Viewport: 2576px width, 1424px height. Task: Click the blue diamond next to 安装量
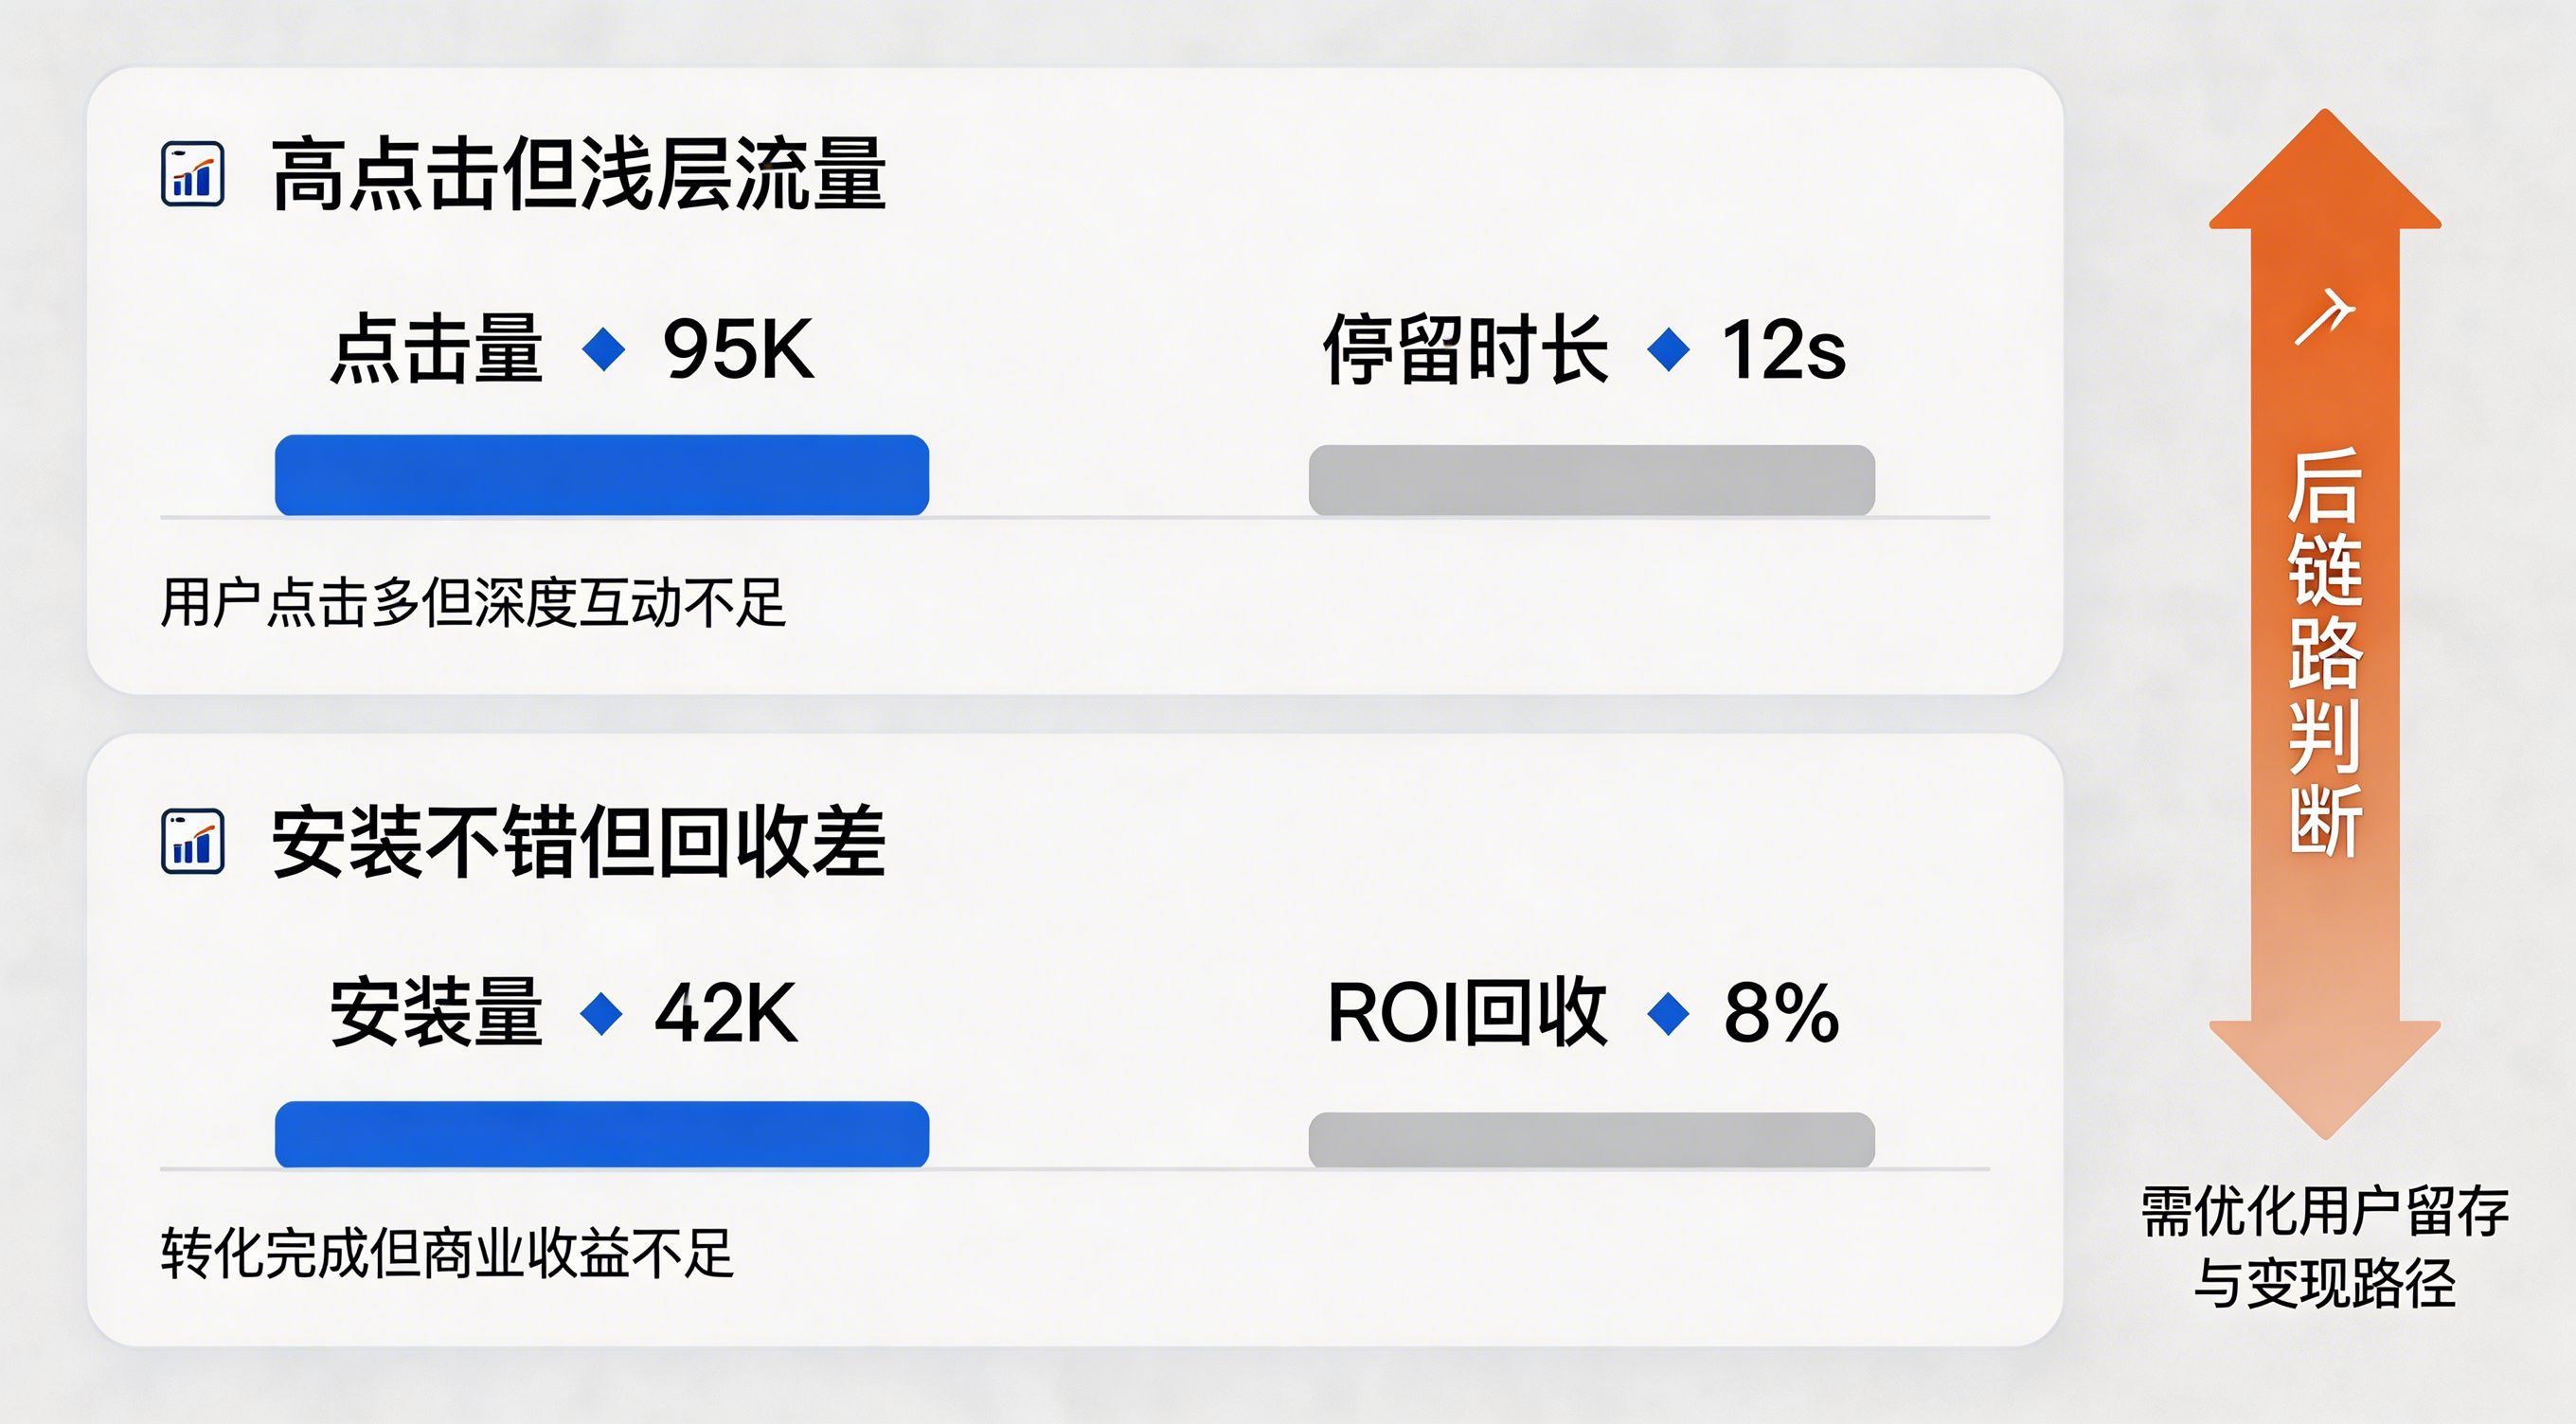point(602,1014)
